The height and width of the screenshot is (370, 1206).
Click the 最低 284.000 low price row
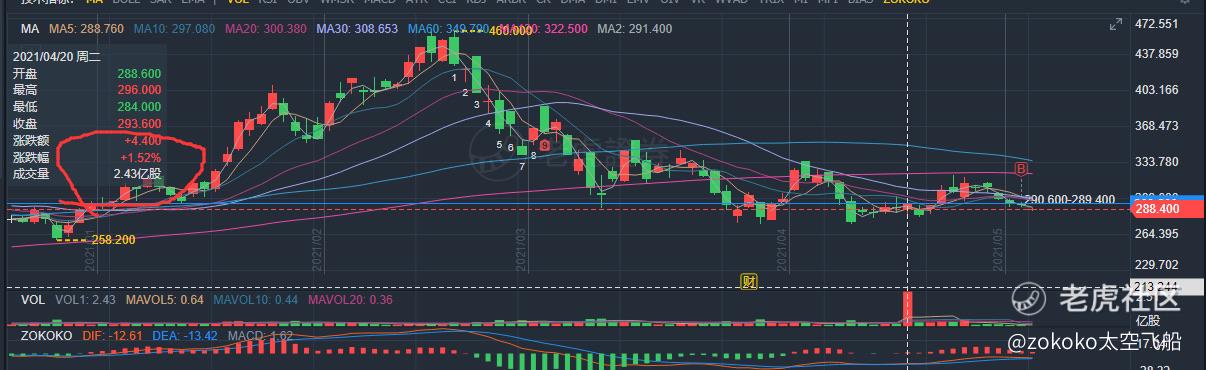86,107
